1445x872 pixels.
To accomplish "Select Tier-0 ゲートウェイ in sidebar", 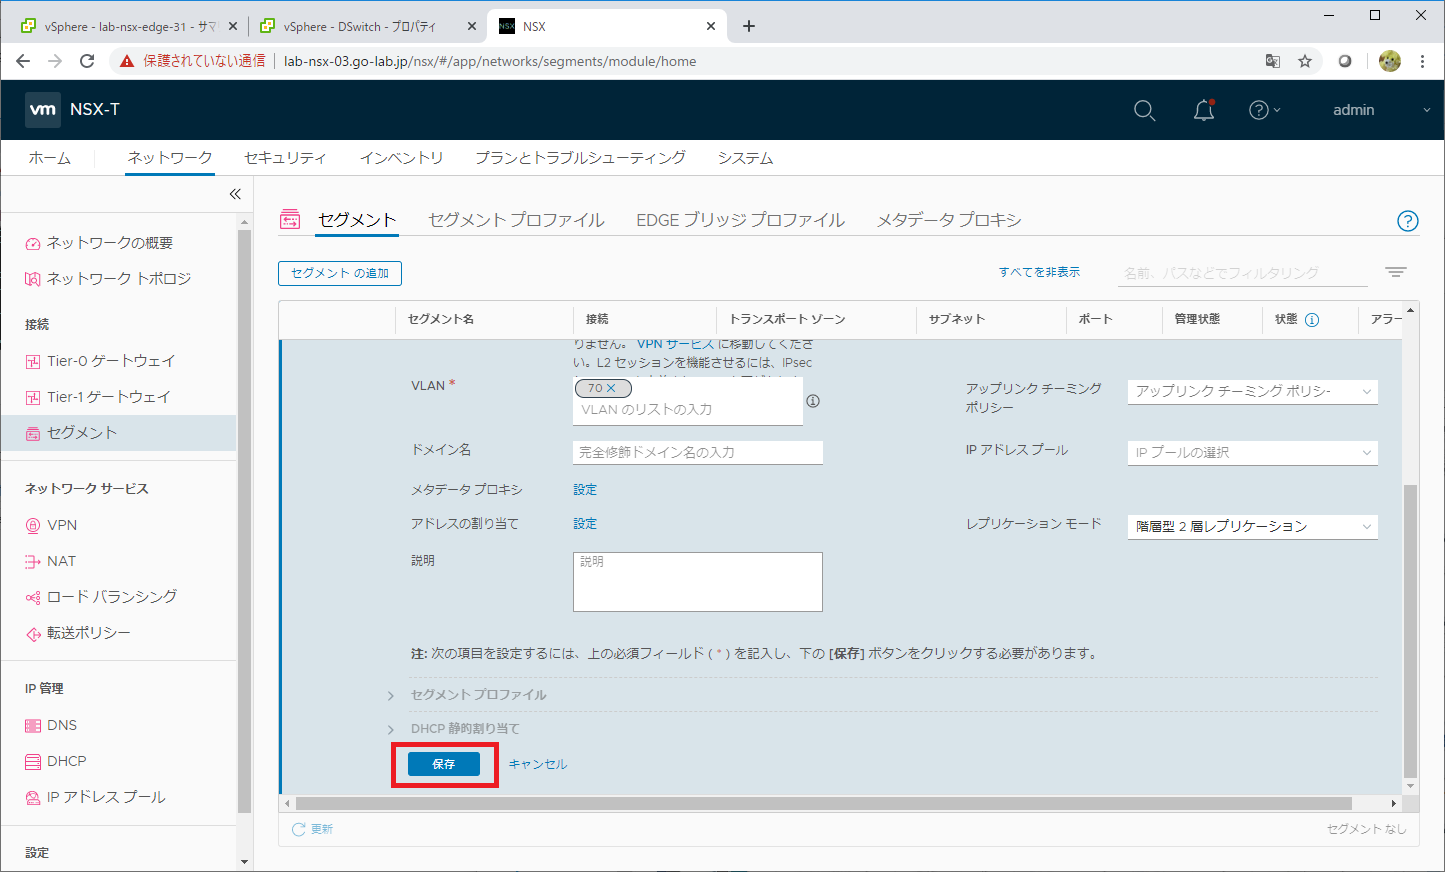I will 110,361.
